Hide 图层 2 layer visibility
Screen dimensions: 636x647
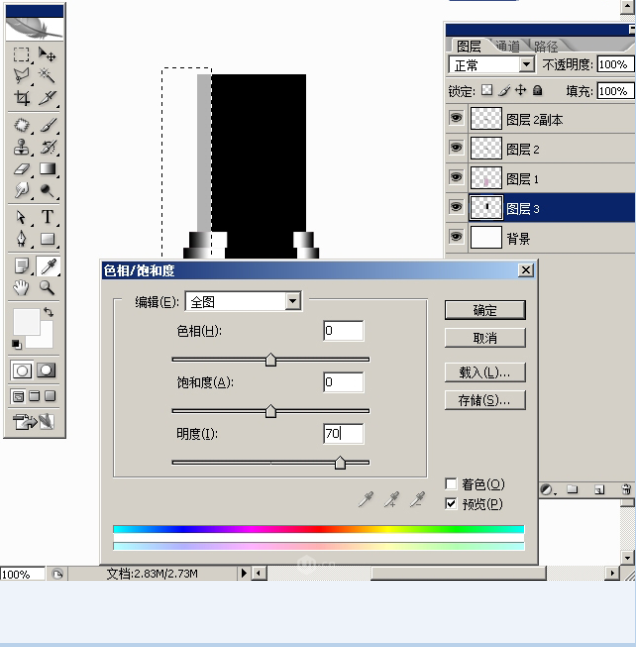(x=456, y=148)
